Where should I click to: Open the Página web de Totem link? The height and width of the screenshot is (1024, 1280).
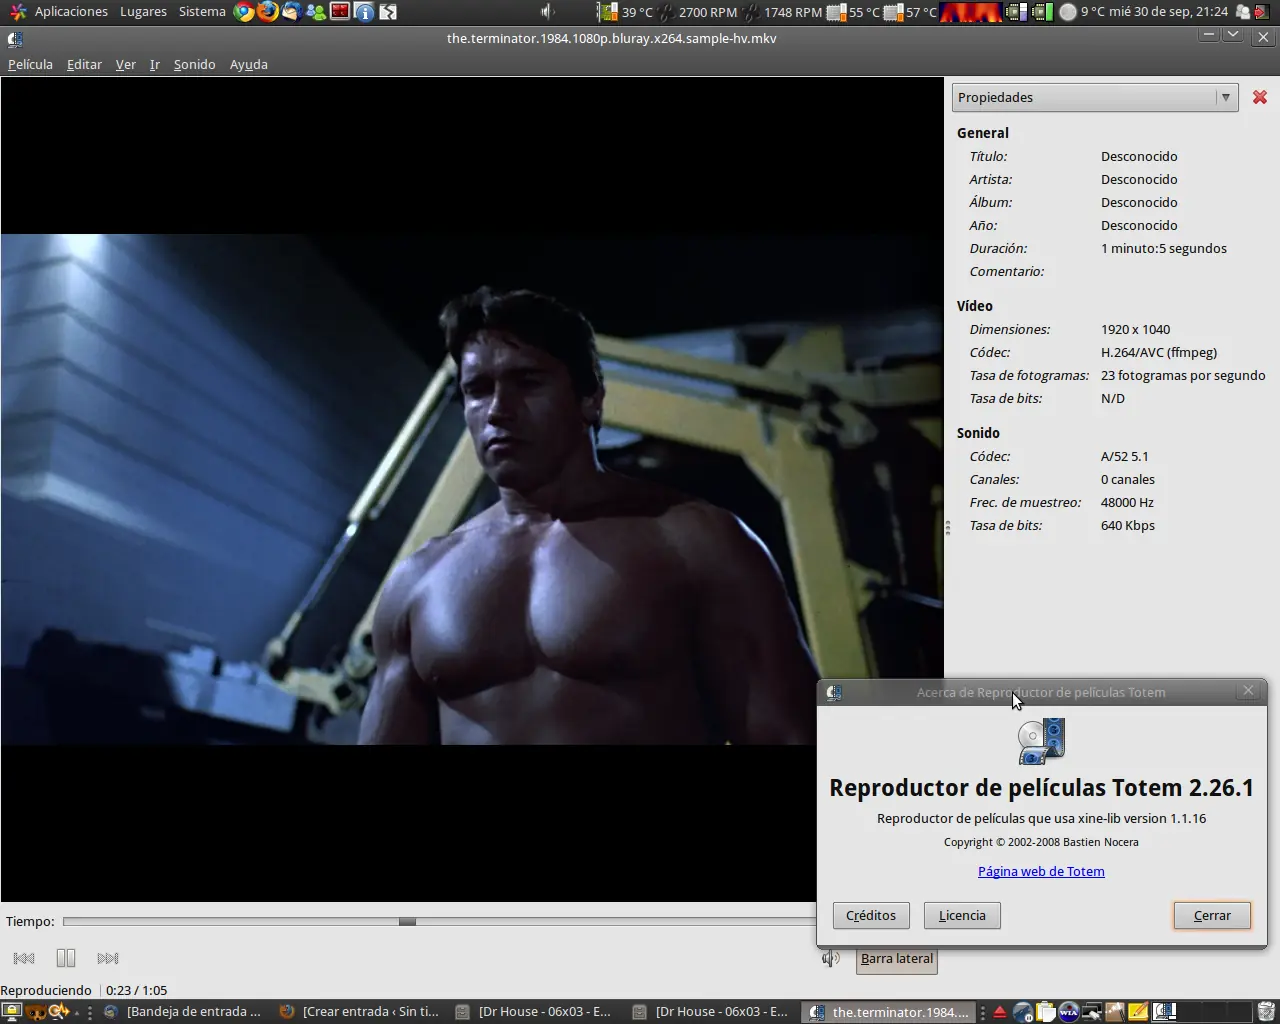click(1041, 871)
